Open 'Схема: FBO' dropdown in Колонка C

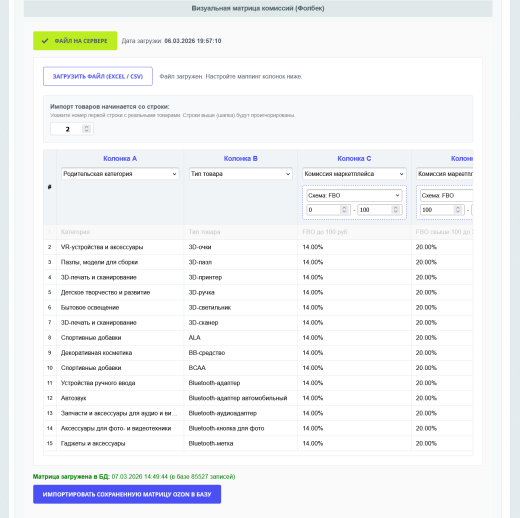click(354, 195)
